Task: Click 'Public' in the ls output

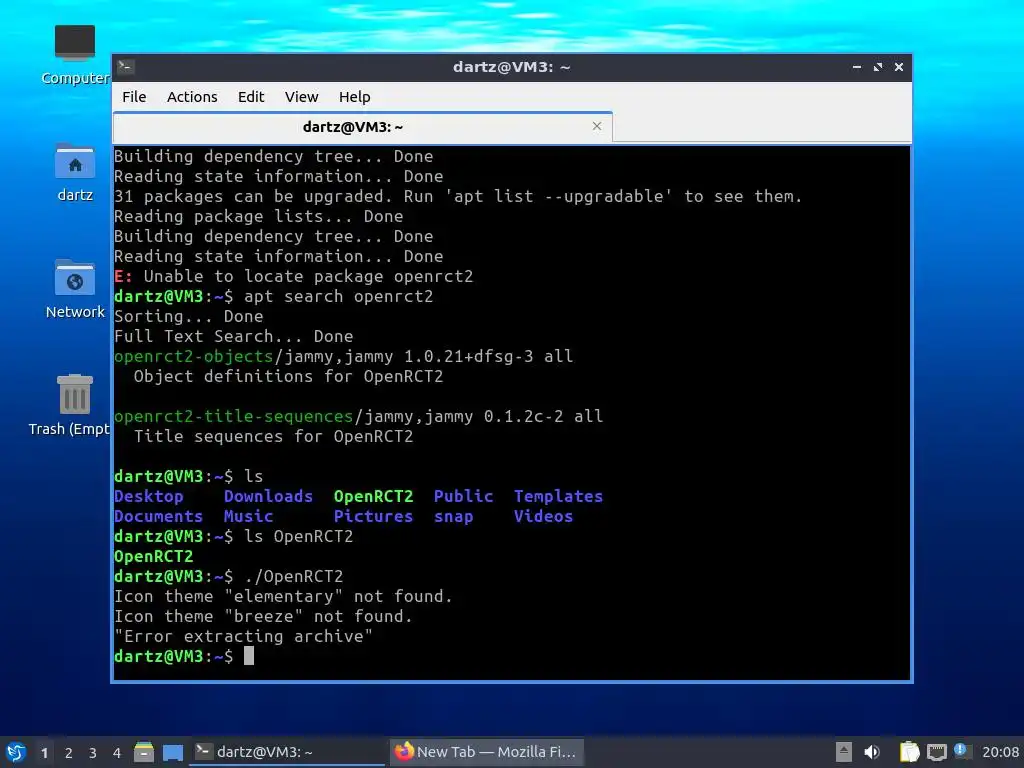Action: click(x=464, y=496)
